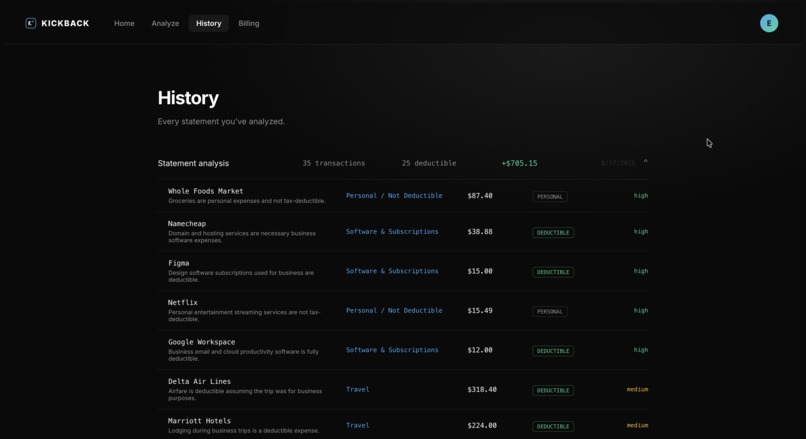This screenshot has height=439, width=806.
Task: Select the Figma transaction name
Action: point(178,263)
